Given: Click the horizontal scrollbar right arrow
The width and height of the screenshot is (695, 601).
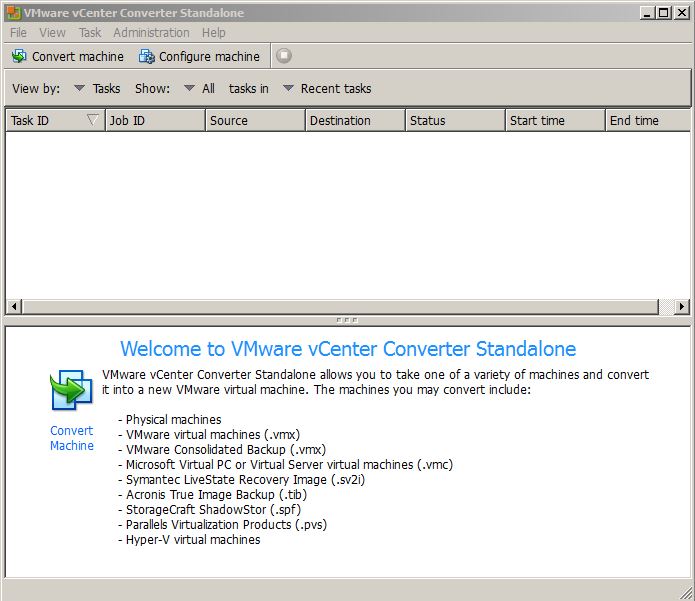Looking at the screenshot, I should [x=681, y=306].
